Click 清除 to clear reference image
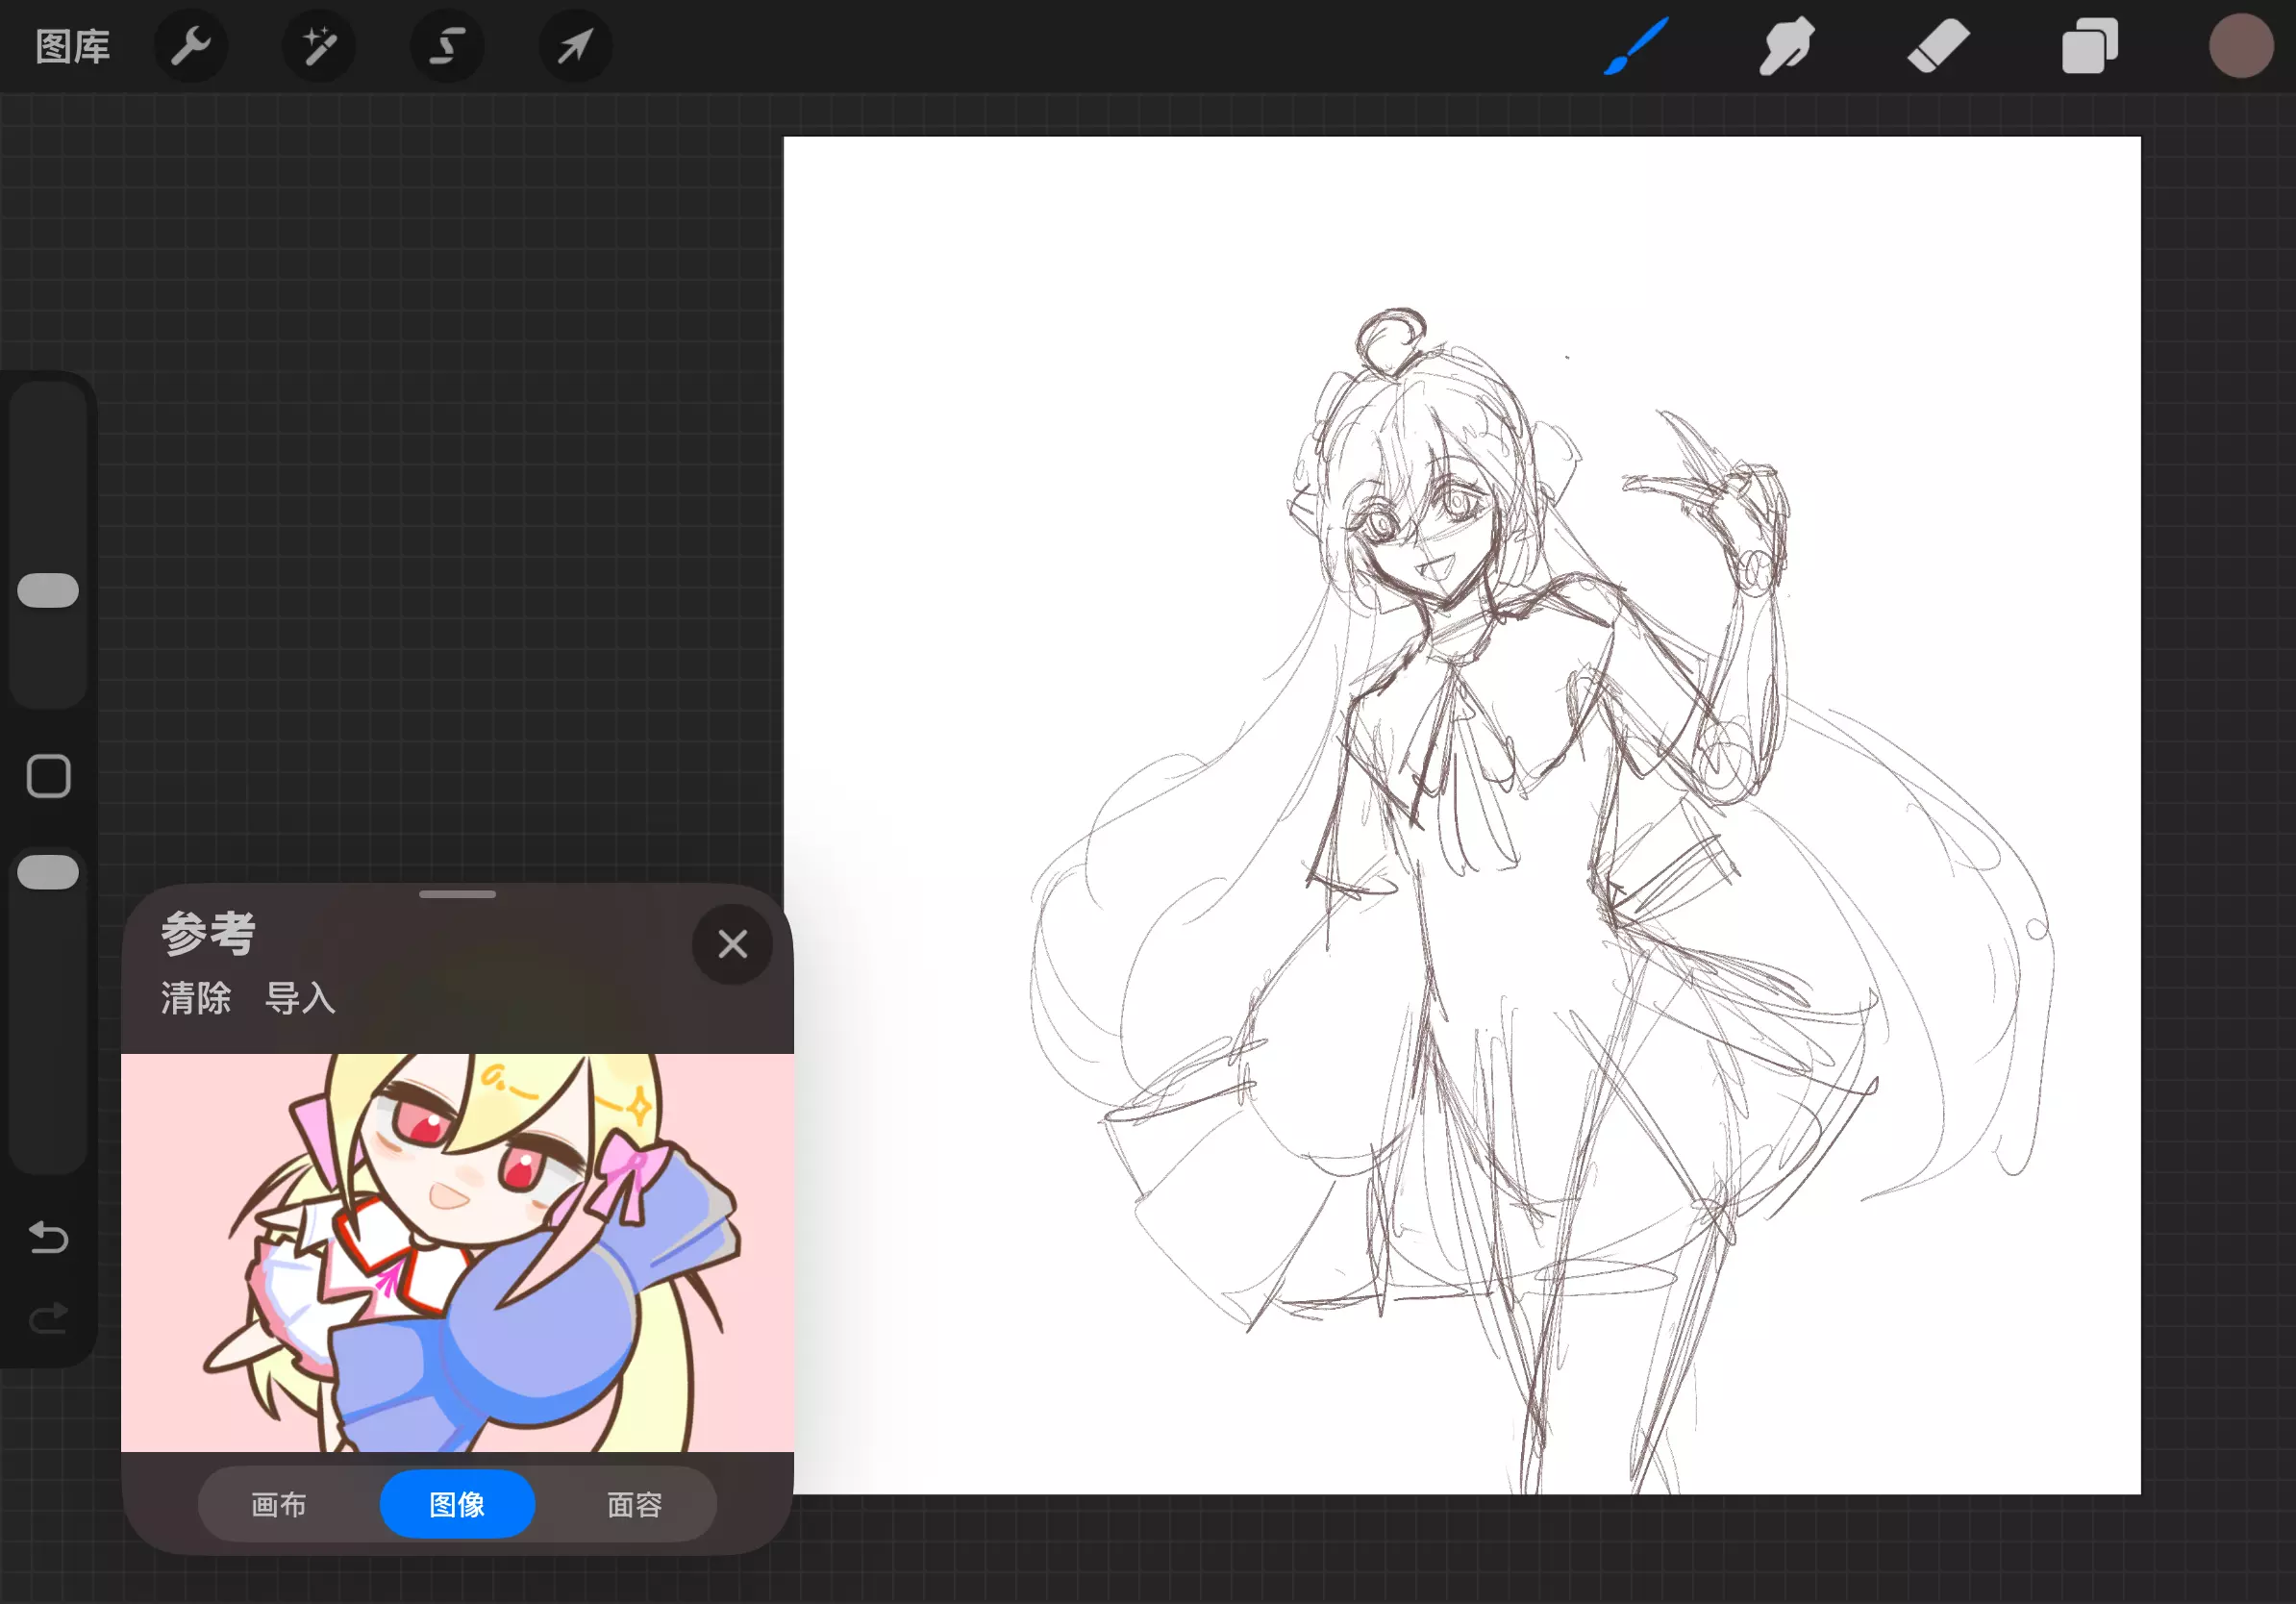Screen dimensions: 2296x1604 pyautogui.click(x=196, y=998)
